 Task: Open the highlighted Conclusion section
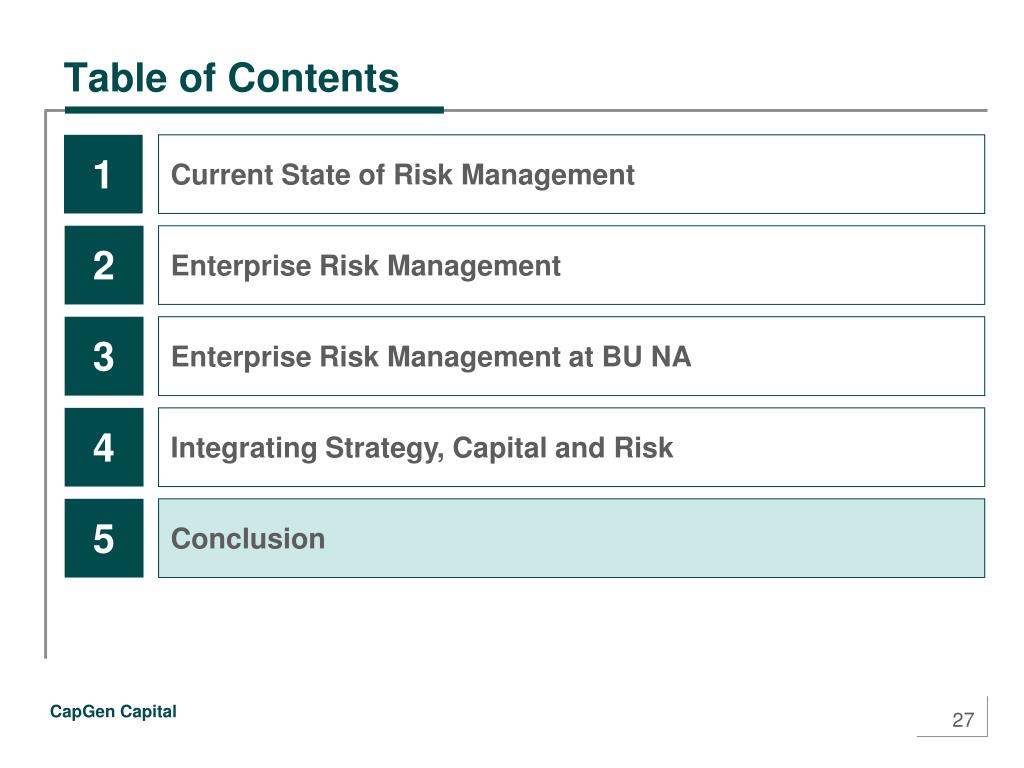pos(571,538)
